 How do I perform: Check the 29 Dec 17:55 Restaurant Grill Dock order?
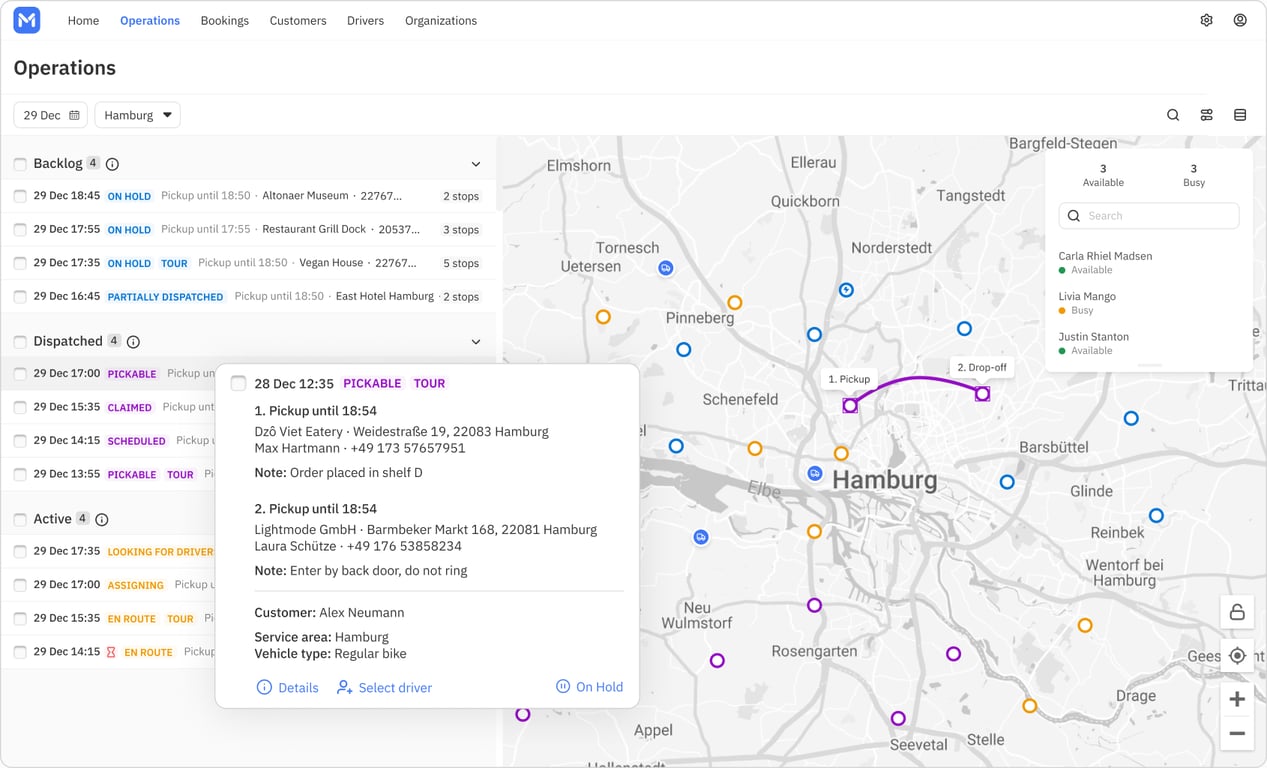tap(20, 229)
